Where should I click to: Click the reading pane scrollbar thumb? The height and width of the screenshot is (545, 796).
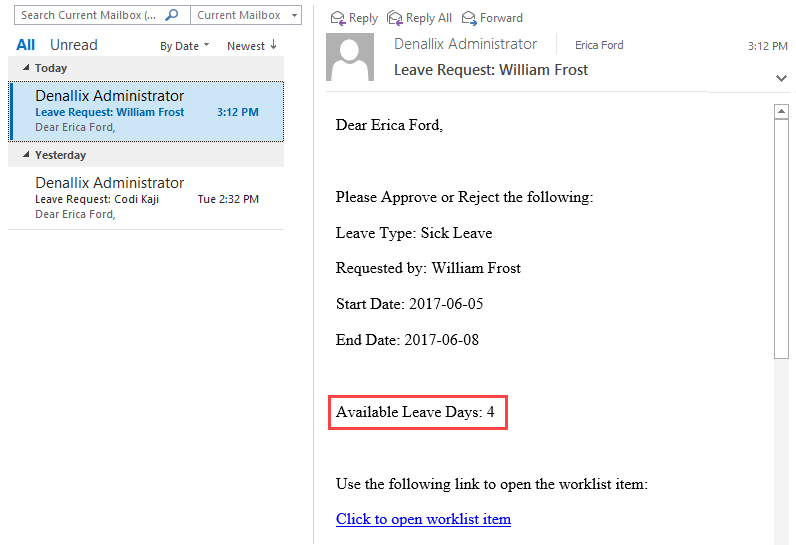pyautogui.click(x=781, y=239)
